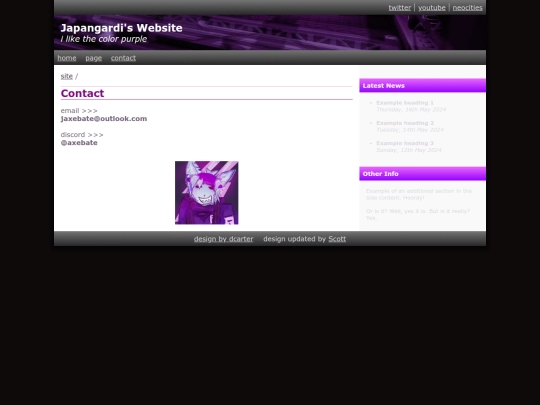Click the Japangardi's Website title
This screenshot has height=405, width=540.
click(x=122, y=28)
